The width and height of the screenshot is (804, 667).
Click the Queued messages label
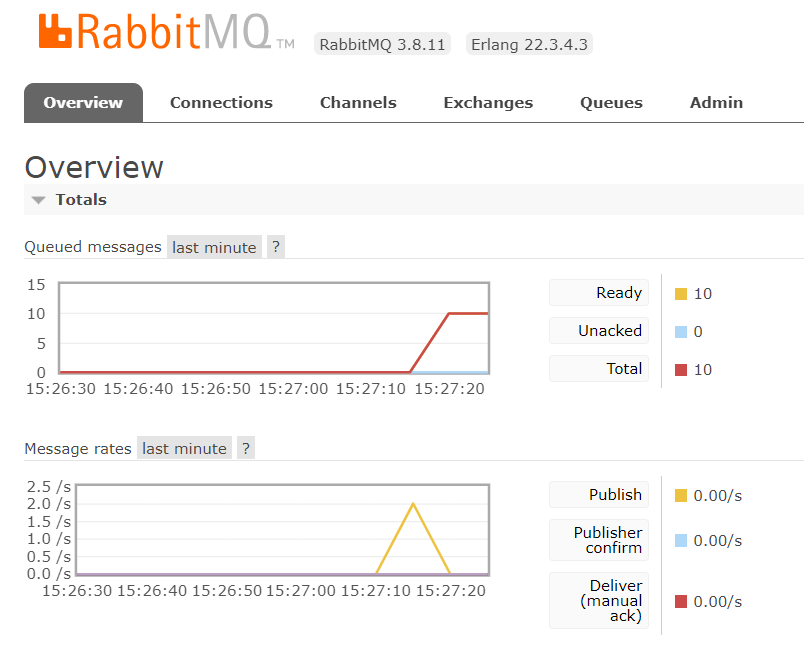click(x=93, y=247)
